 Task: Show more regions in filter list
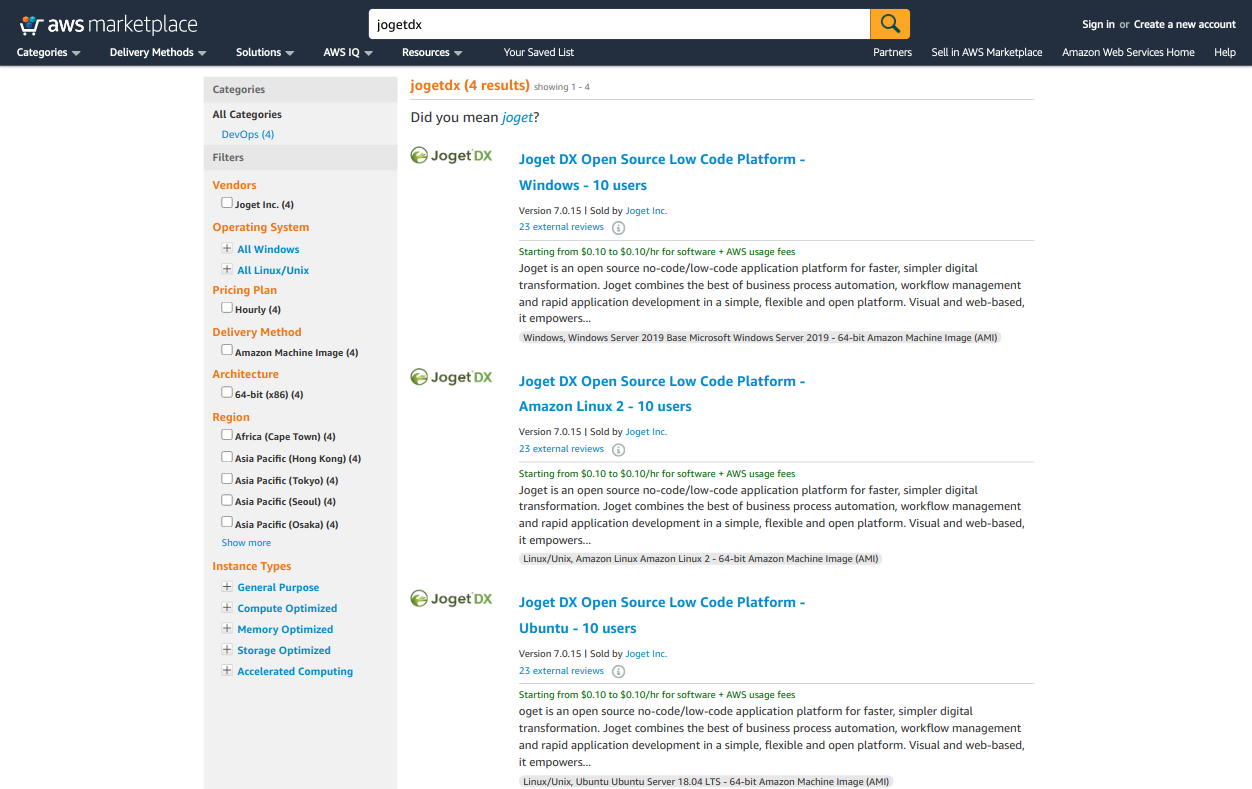246,543
